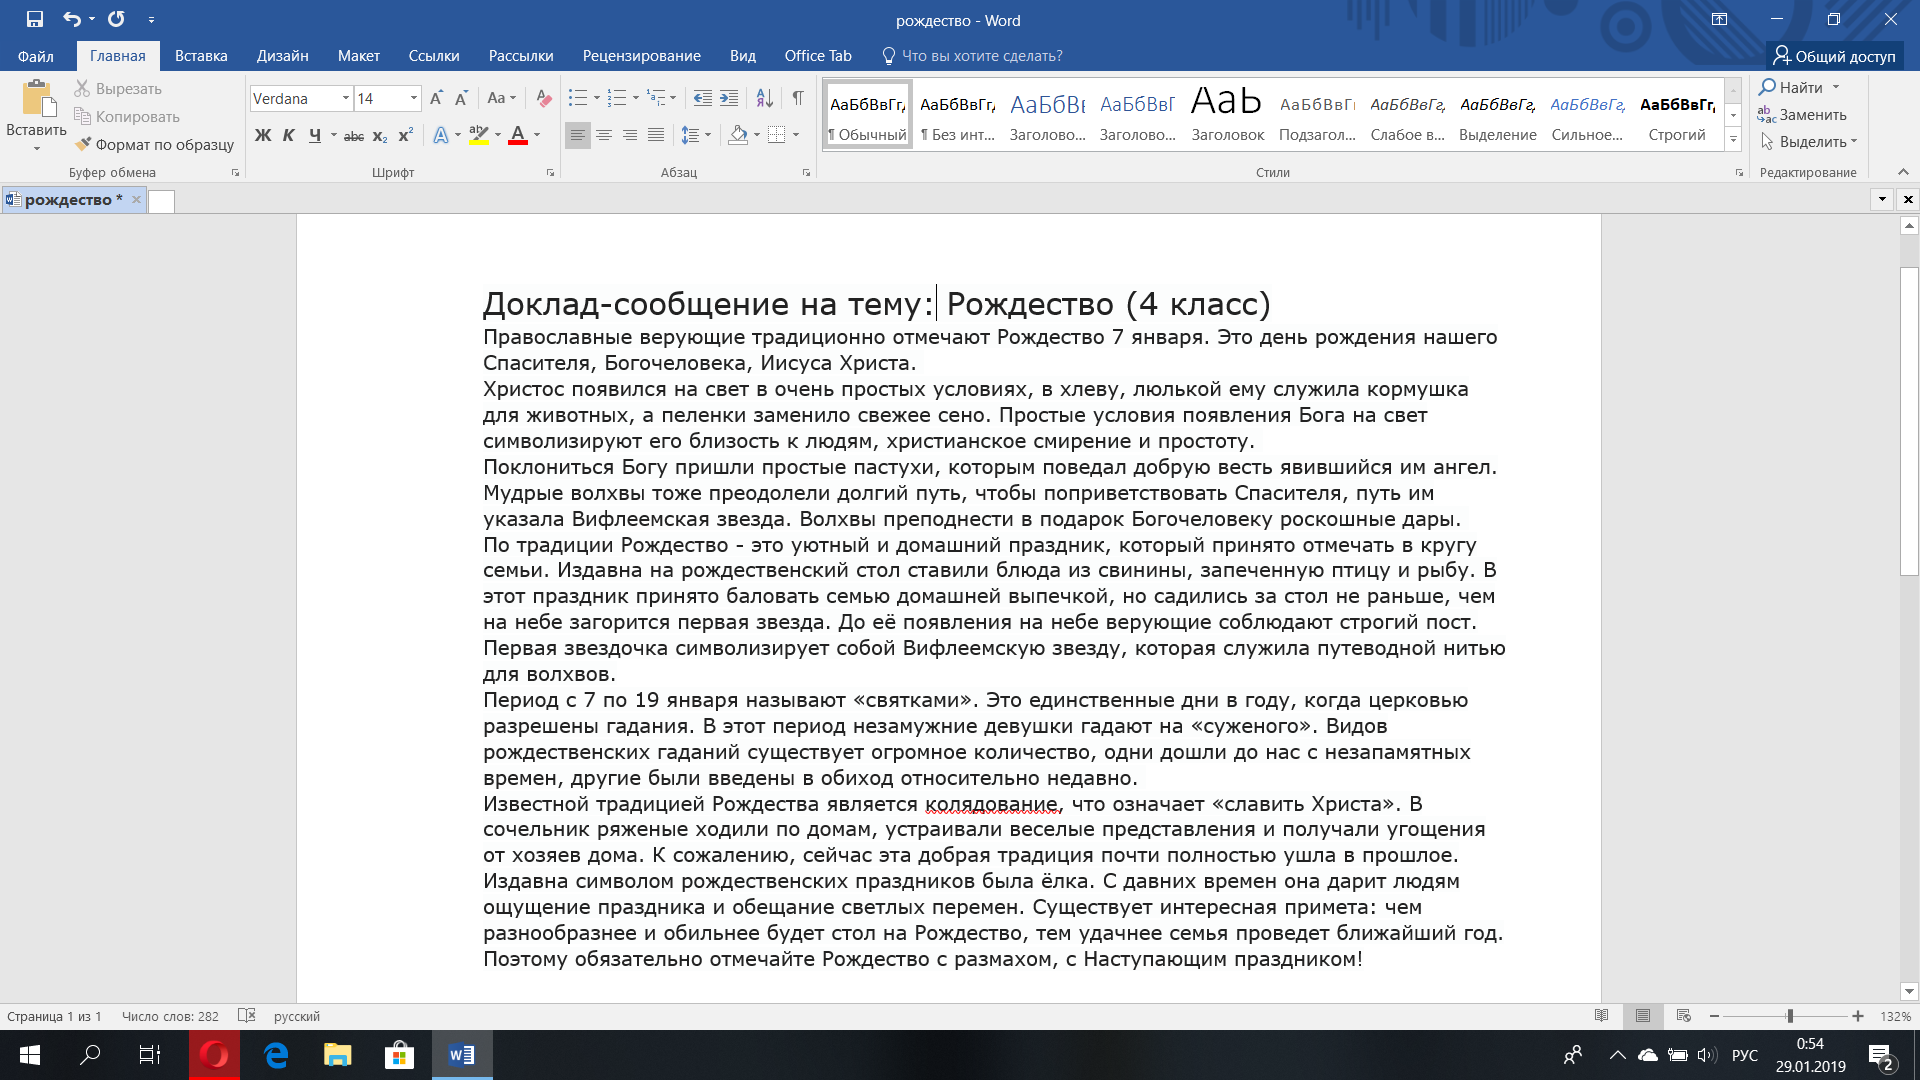Select the Format Painter tool
The image size is (1920, 1080).
(152, 144)
